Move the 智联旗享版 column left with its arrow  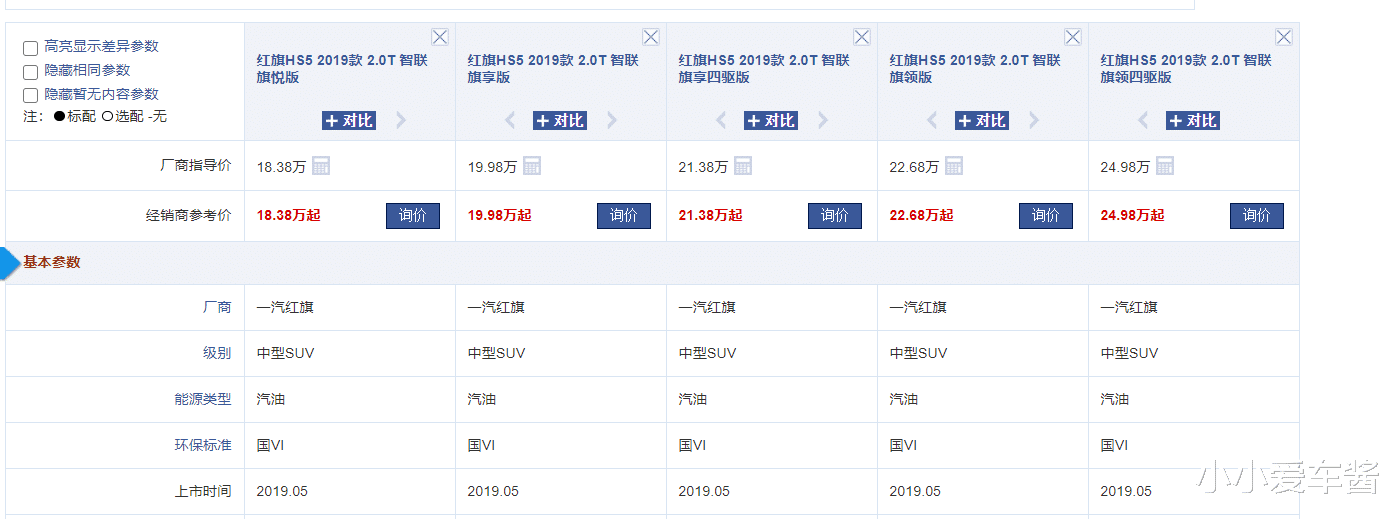(510, 121)
